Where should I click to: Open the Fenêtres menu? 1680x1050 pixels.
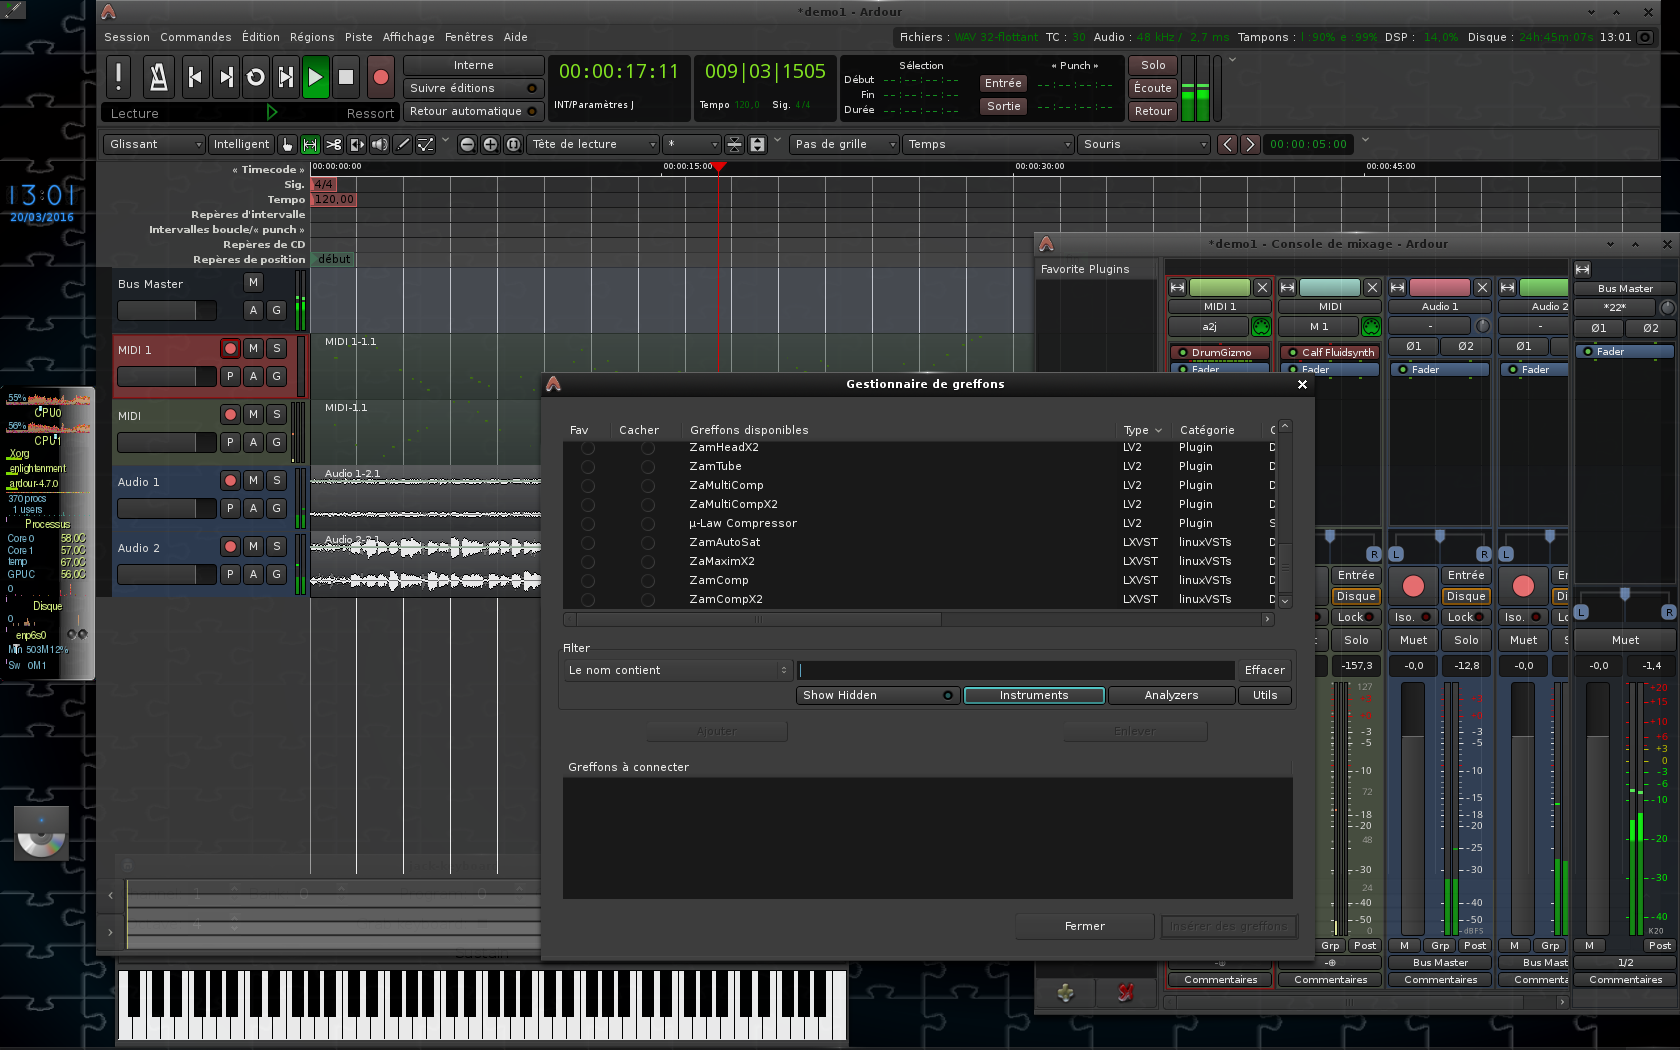[468, 37]
